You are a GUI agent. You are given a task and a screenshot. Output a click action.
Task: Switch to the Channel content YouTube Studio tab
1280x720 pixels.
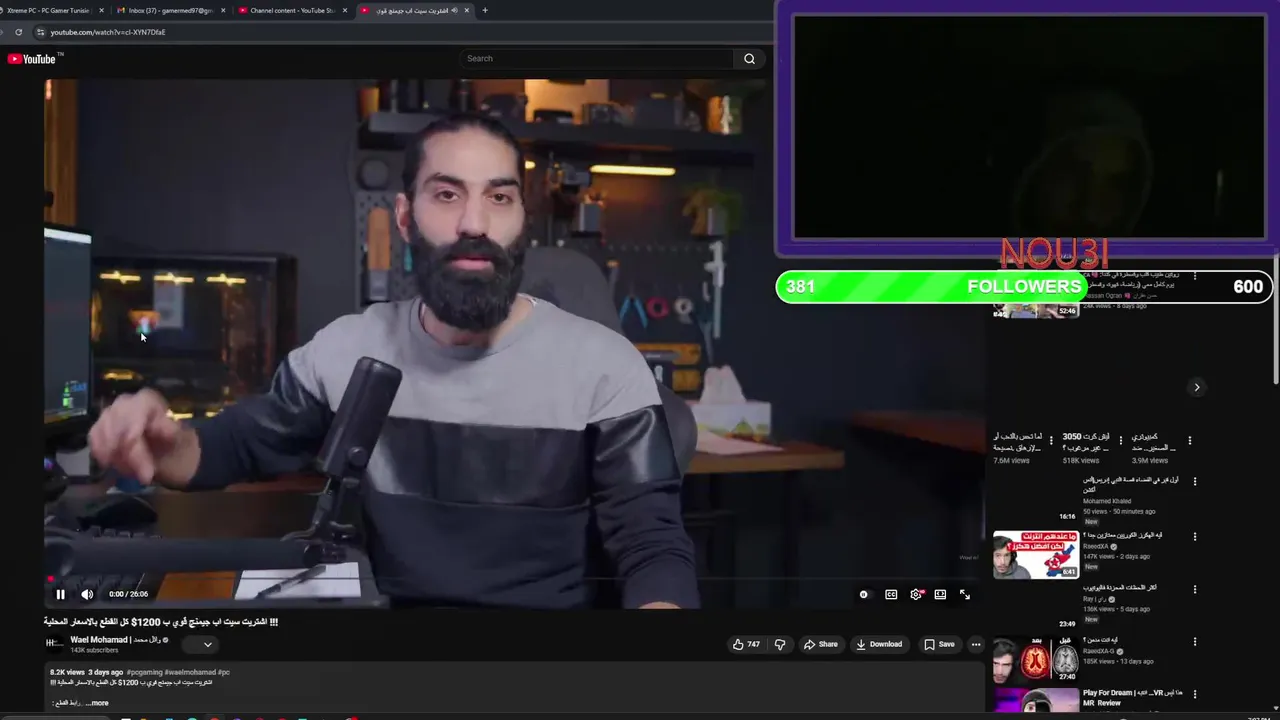click(x=292, y=10)
